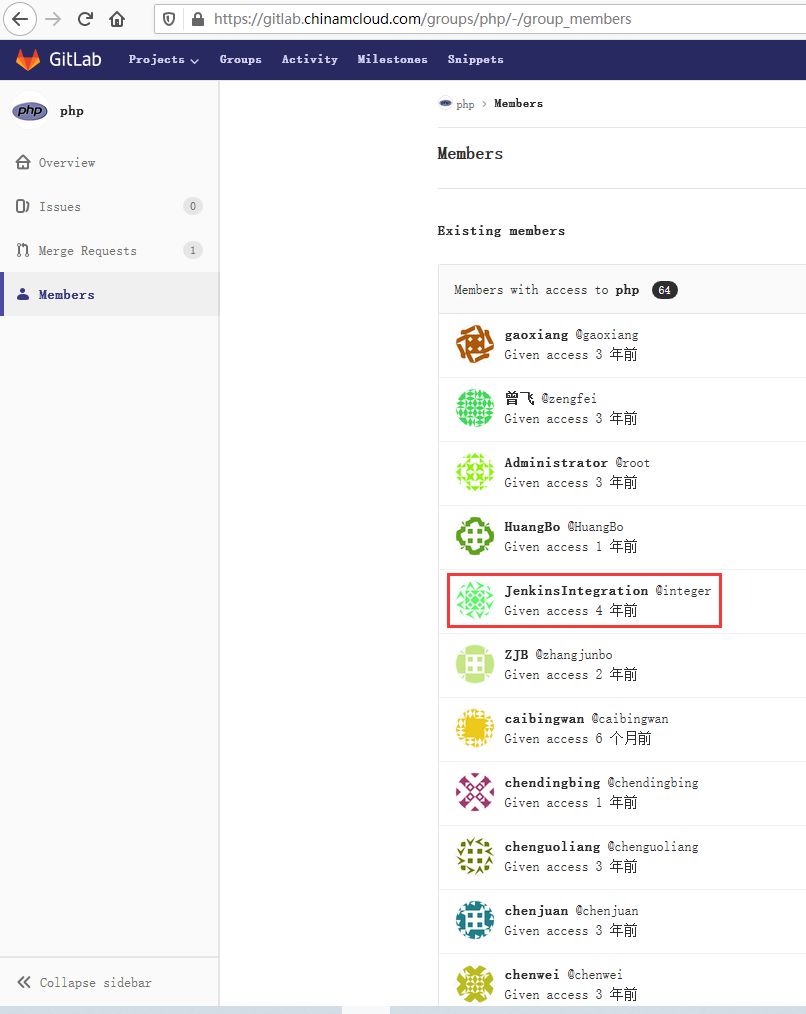This screenshot has height=1014, width=806.
Task: Click the avatar of @zengfei
Action: [x=475, y=408]
